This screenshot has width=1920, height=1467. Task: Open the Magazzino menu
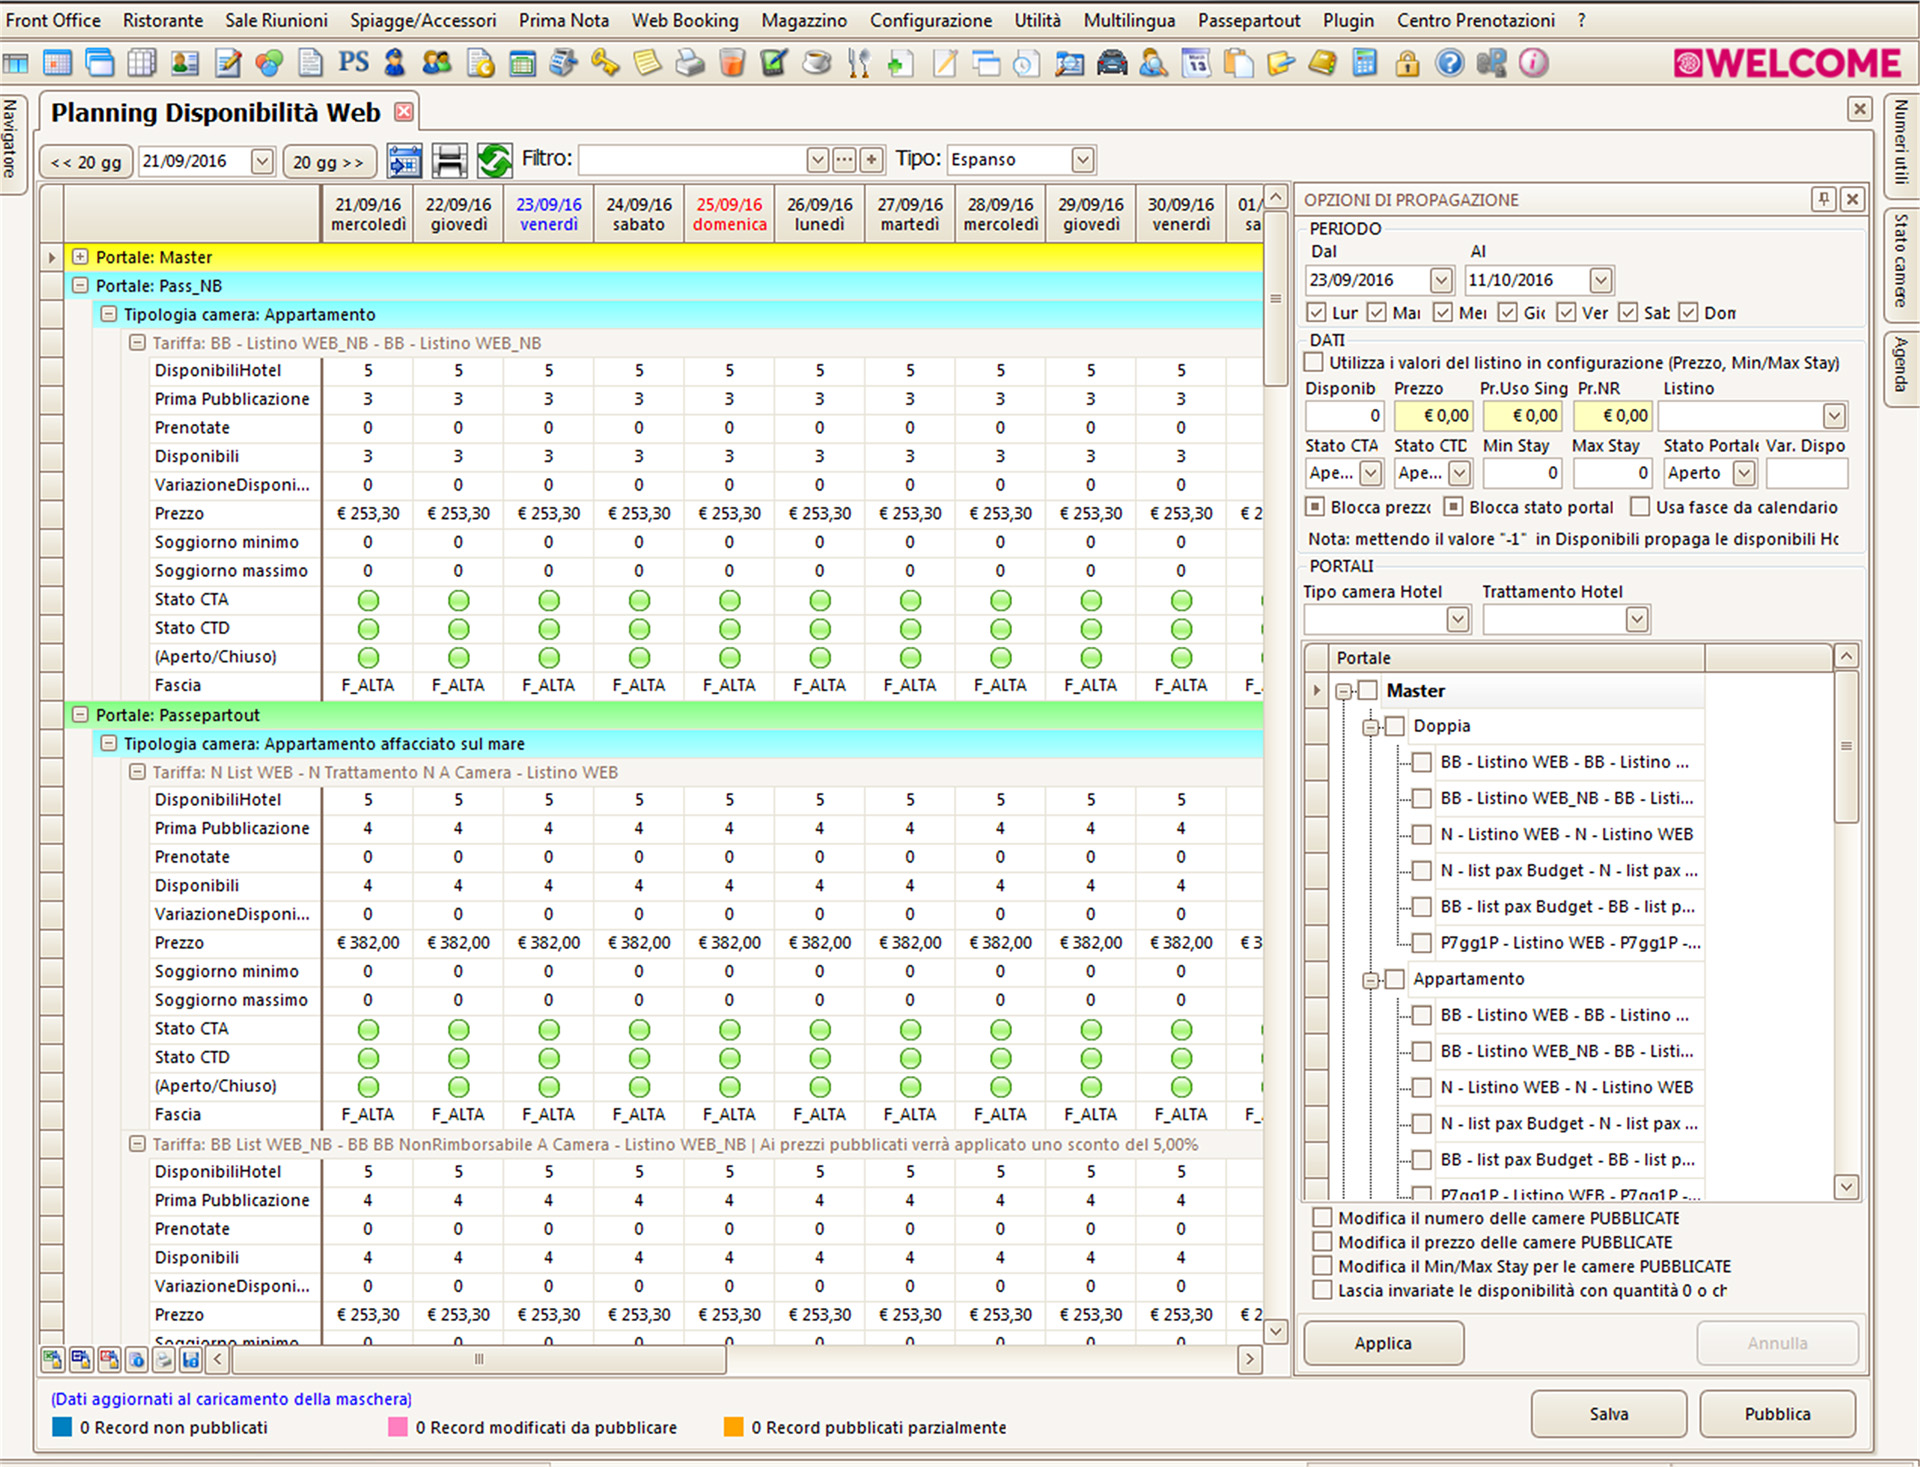coord(804,20)
